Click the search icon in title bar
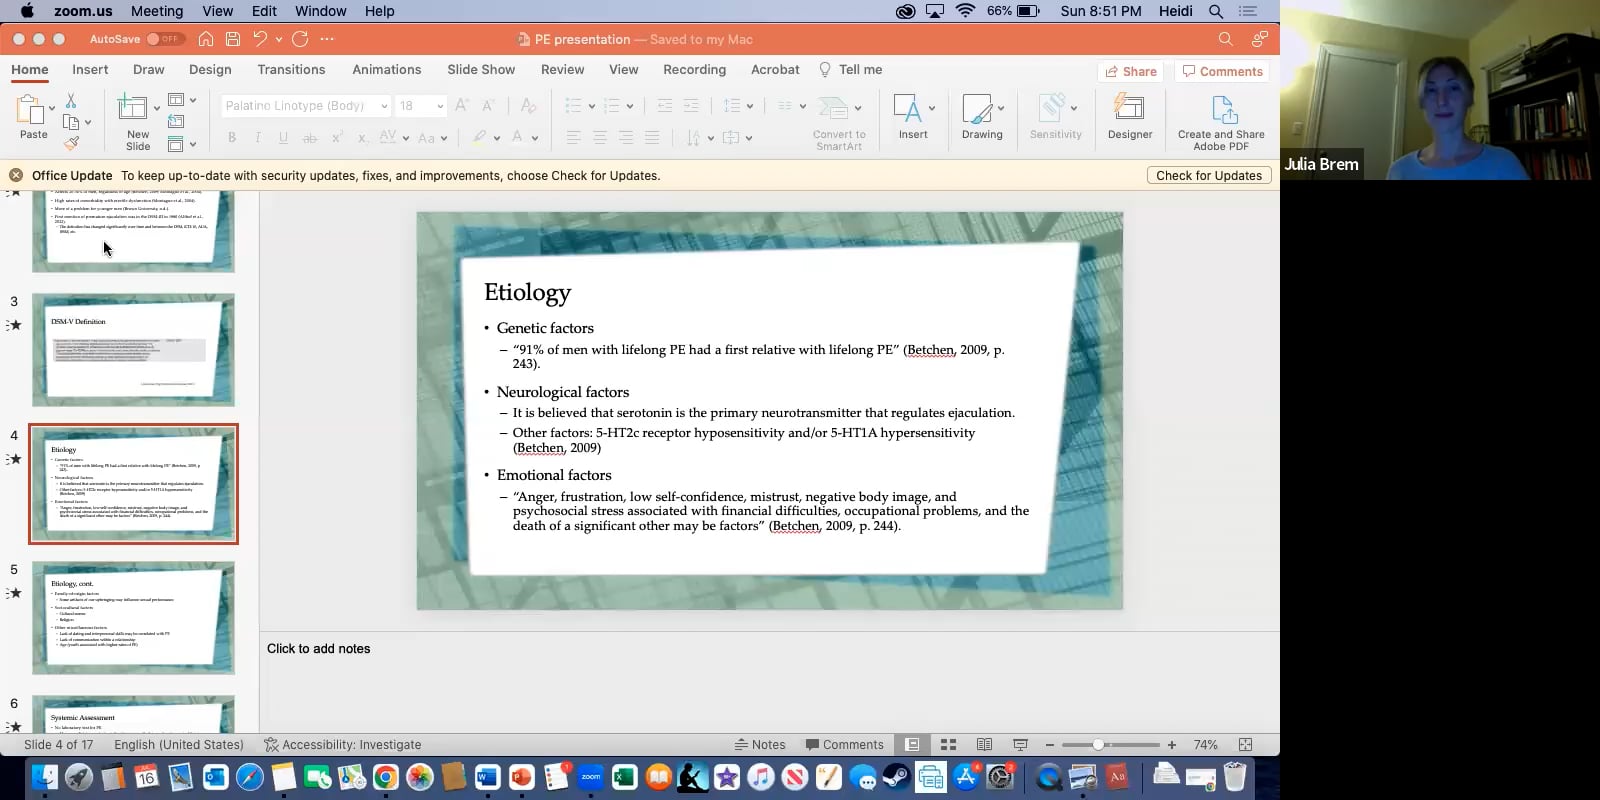1600x800 pixels. 1225,39
